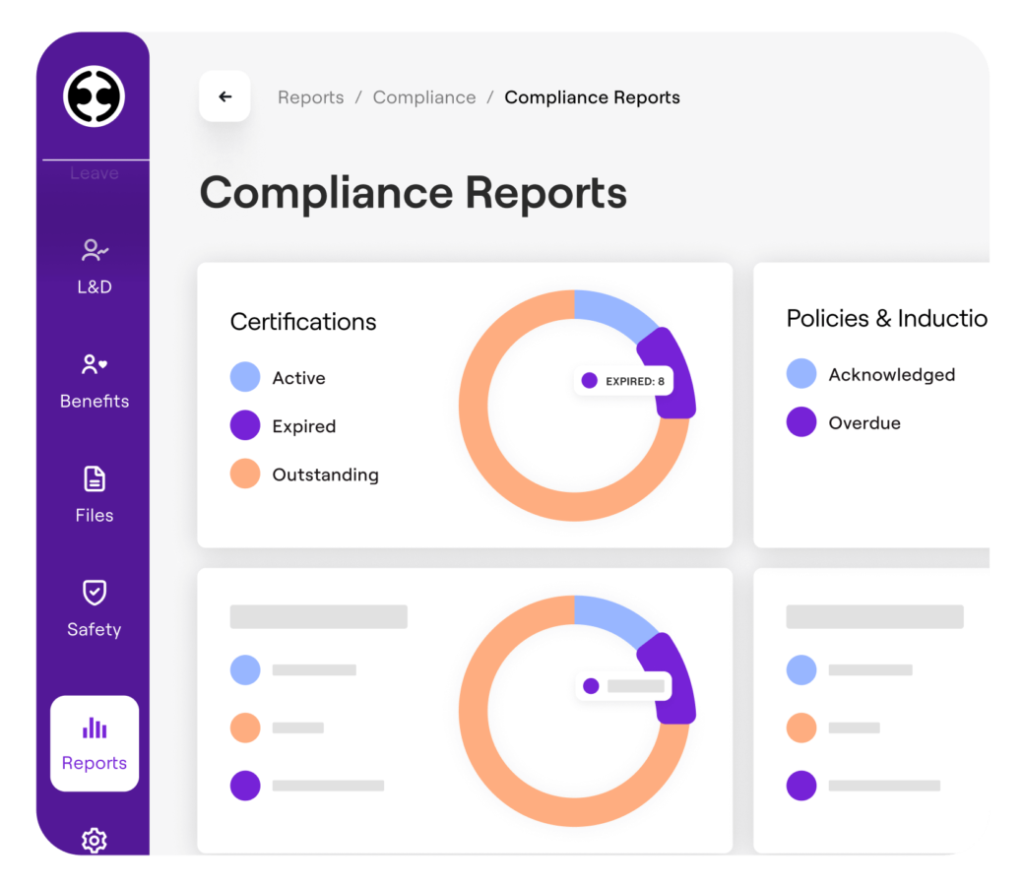Select the Reports bar chart icon
The image size is (1024, 886).
[x=94, y=727]
